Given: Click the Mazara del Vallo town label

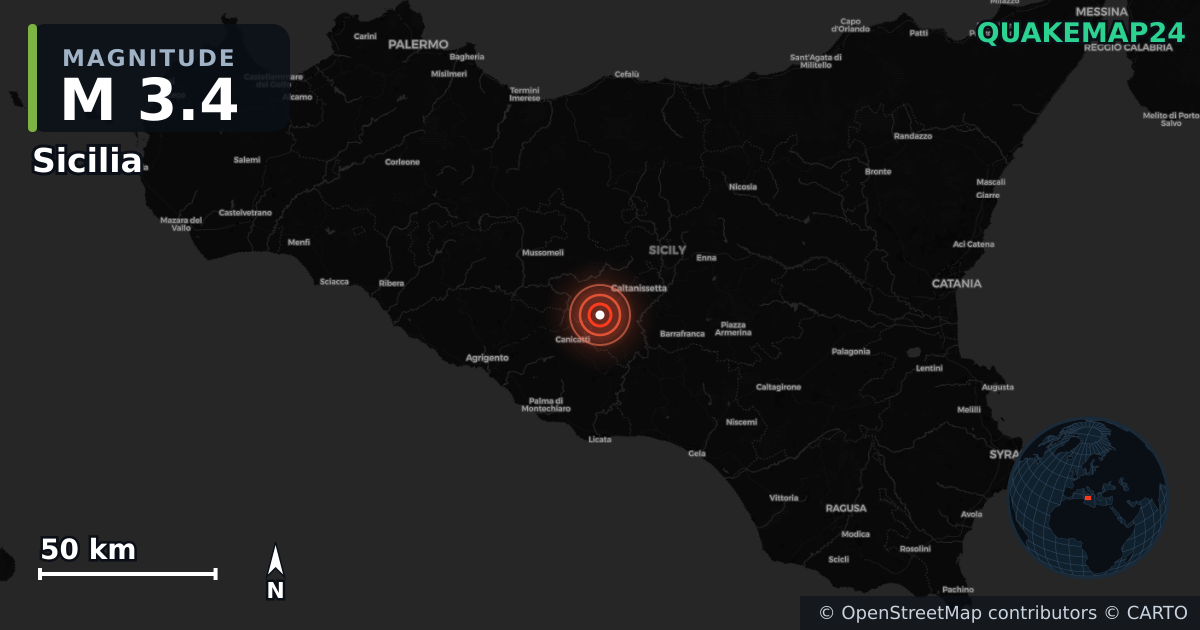Looking at the screenshot, I should 181,224.
